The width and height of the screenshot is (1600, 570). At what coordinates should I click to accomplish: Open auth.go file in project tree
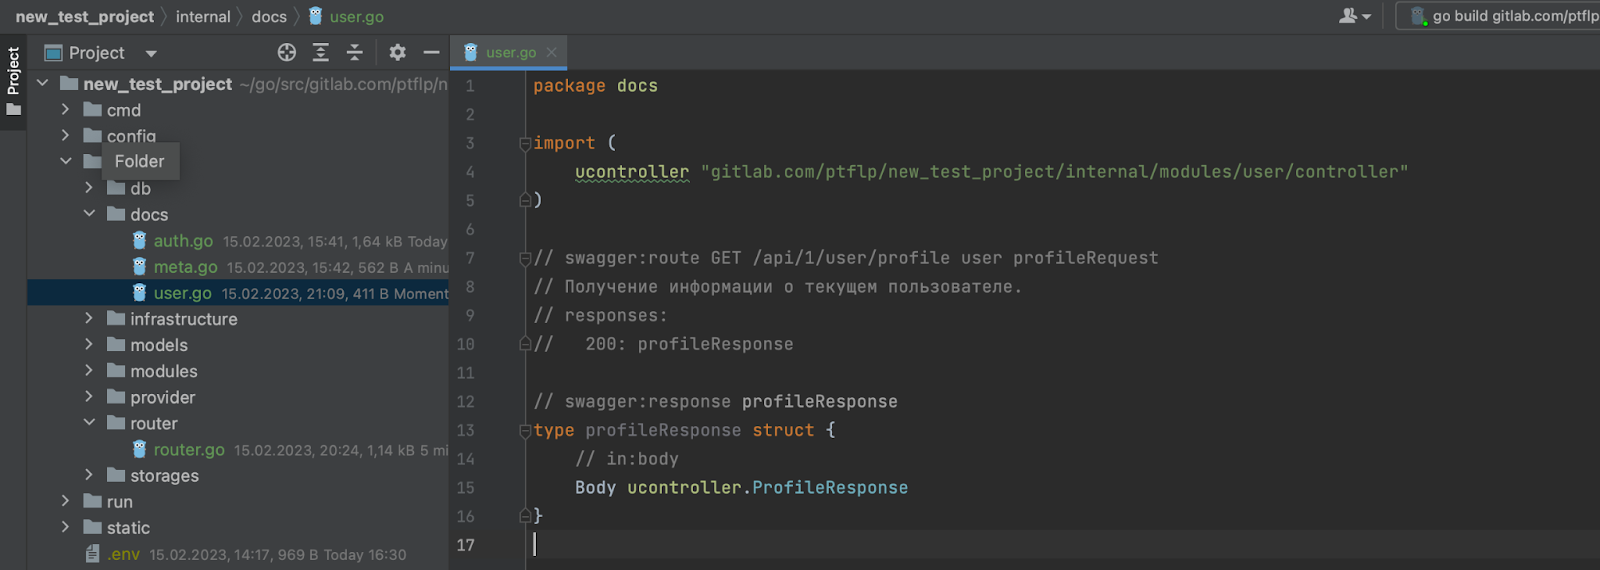click(x=183, y=241)
